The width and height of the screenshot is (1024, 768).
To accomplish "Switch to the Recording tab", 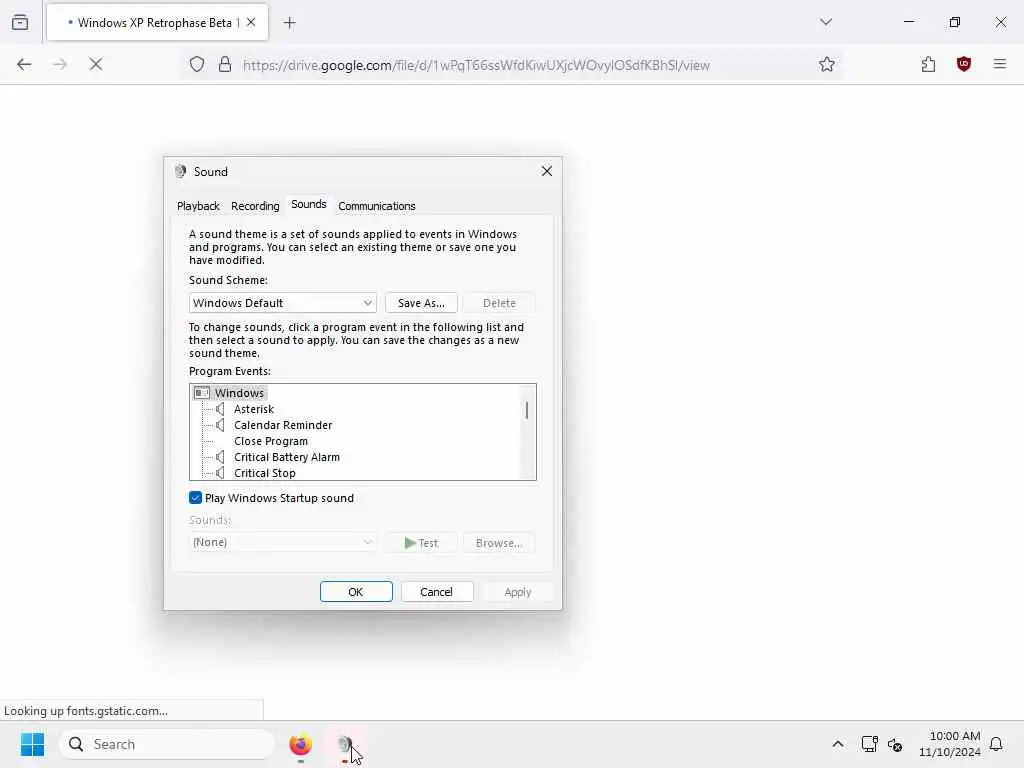I will click(255, 206).
